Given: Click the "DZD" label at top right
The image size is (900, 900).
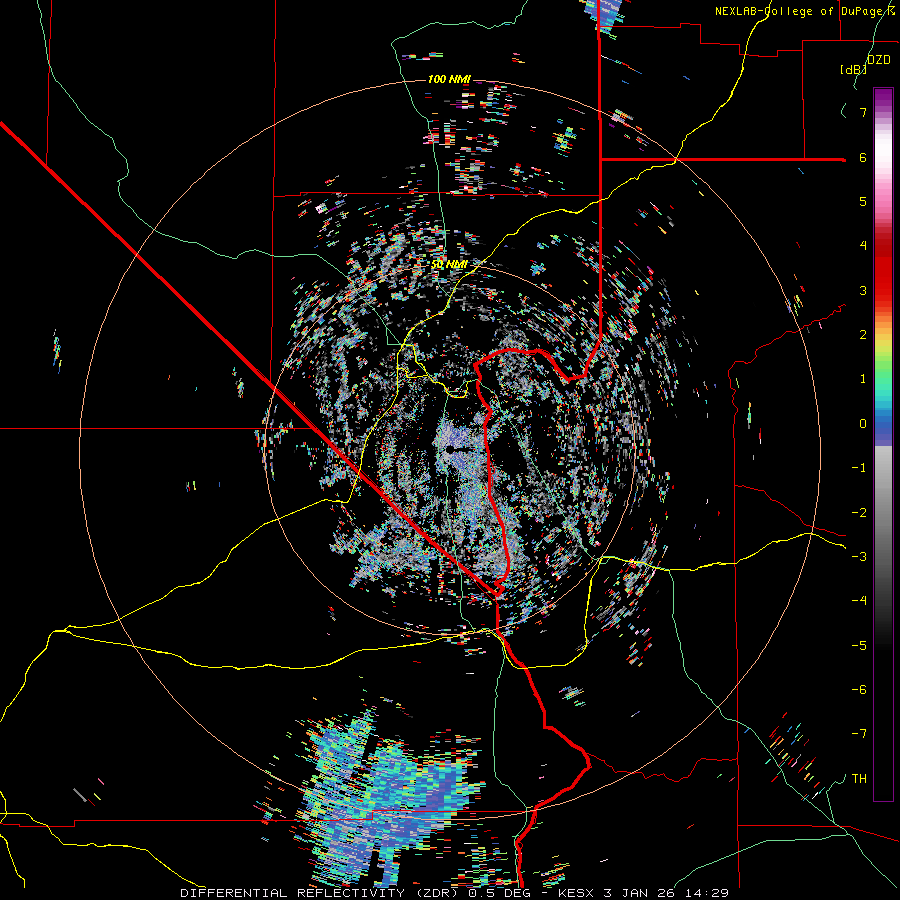Looking at the screenshot, I should (879, 60).
